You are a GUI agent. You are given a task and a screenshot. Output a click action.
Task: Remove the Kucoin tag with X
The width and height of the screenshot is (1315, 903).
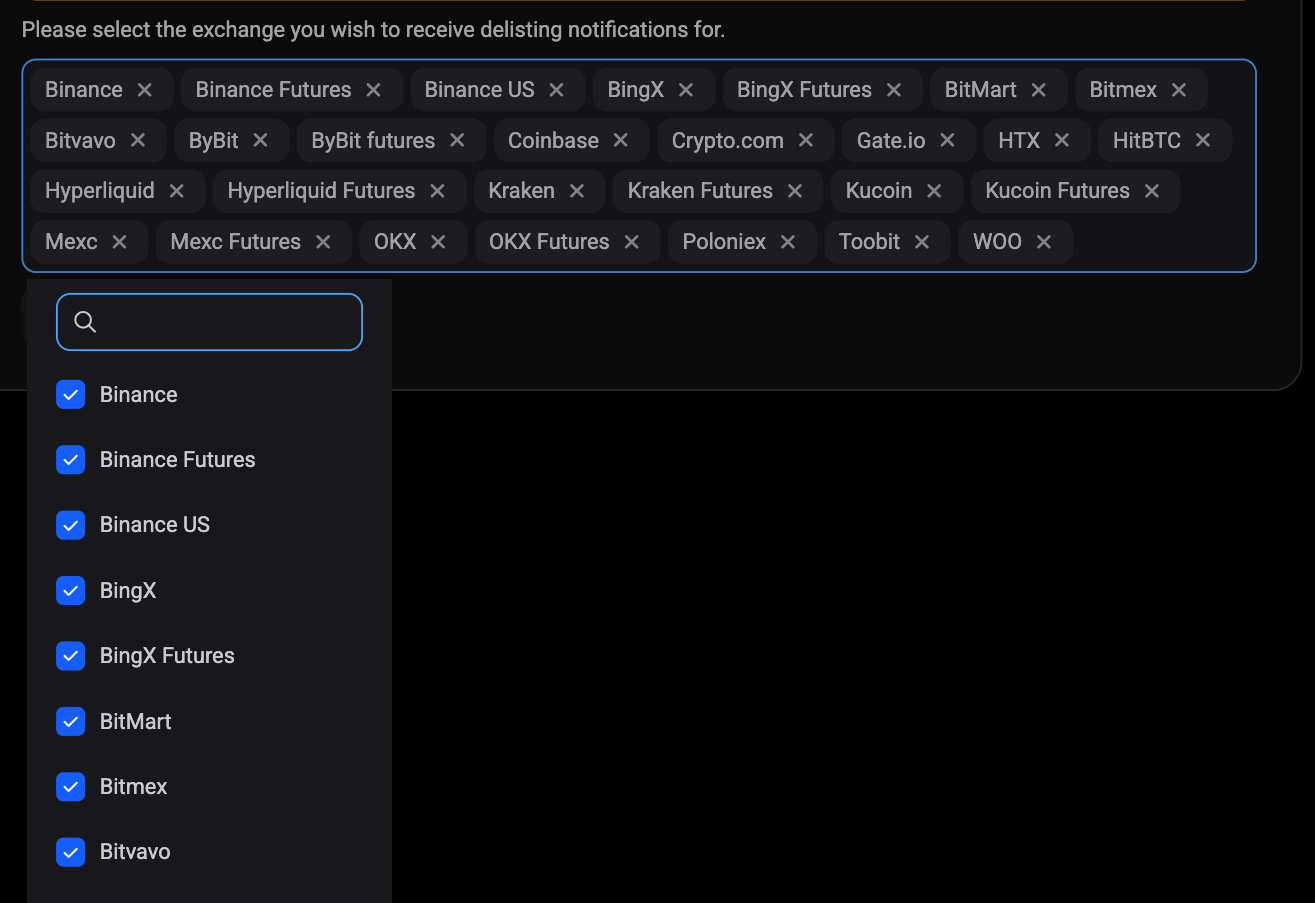pyautogui.click(x=934, y=191)
